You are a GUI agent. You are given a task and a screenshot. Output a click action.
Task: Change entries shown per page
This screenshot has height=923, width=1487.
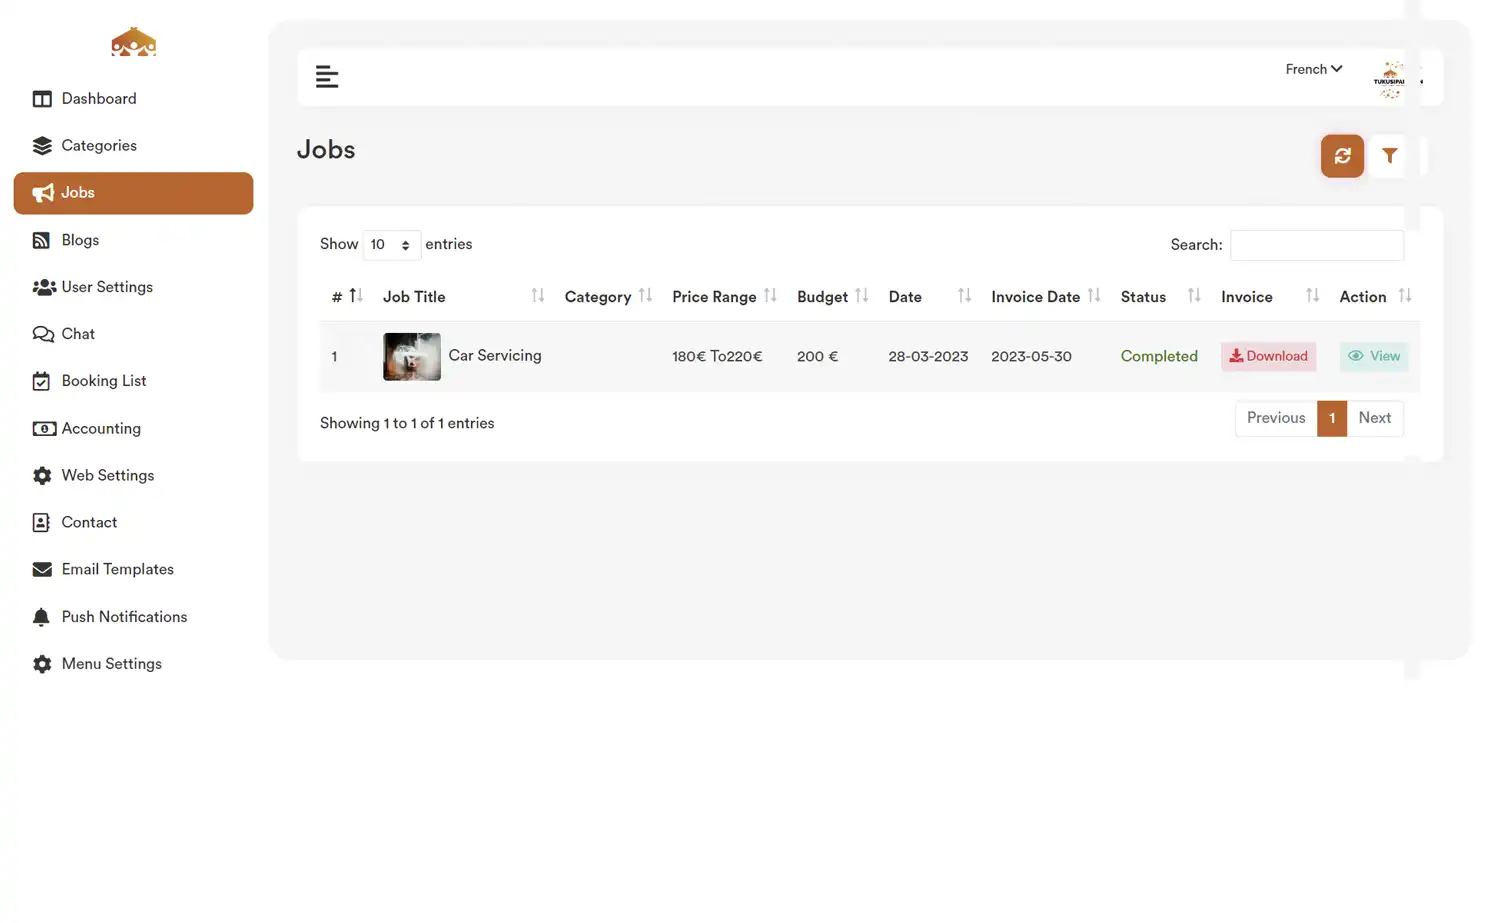pos(391,244)
